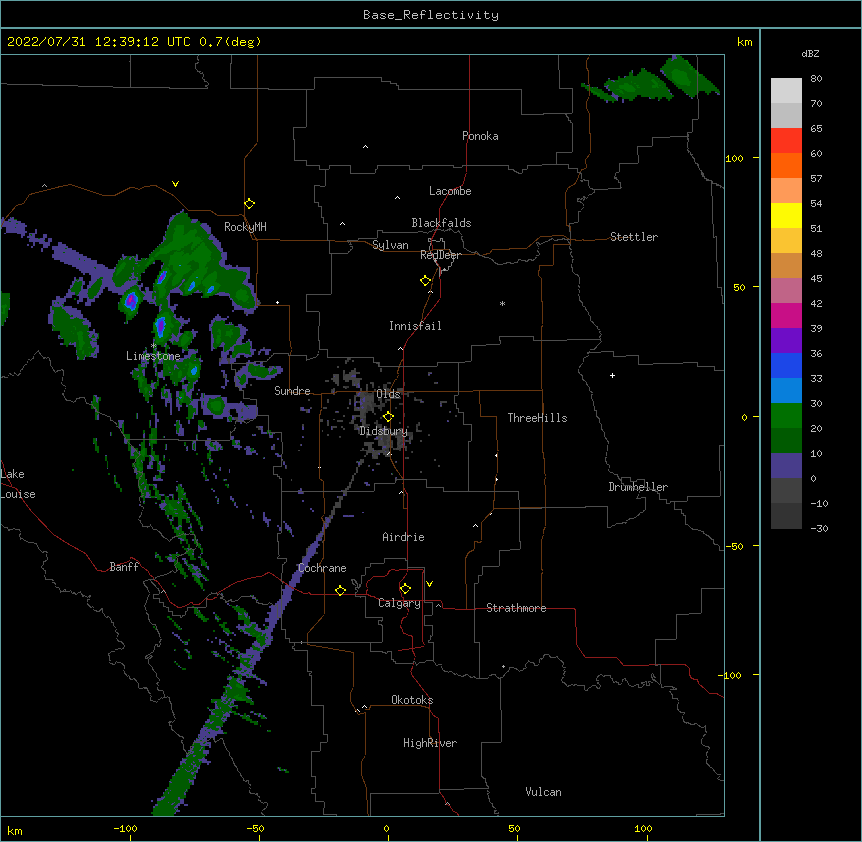Viewport: 862px width, 842px height.
Task: Click the Stettler label
Action: point(634,237)
